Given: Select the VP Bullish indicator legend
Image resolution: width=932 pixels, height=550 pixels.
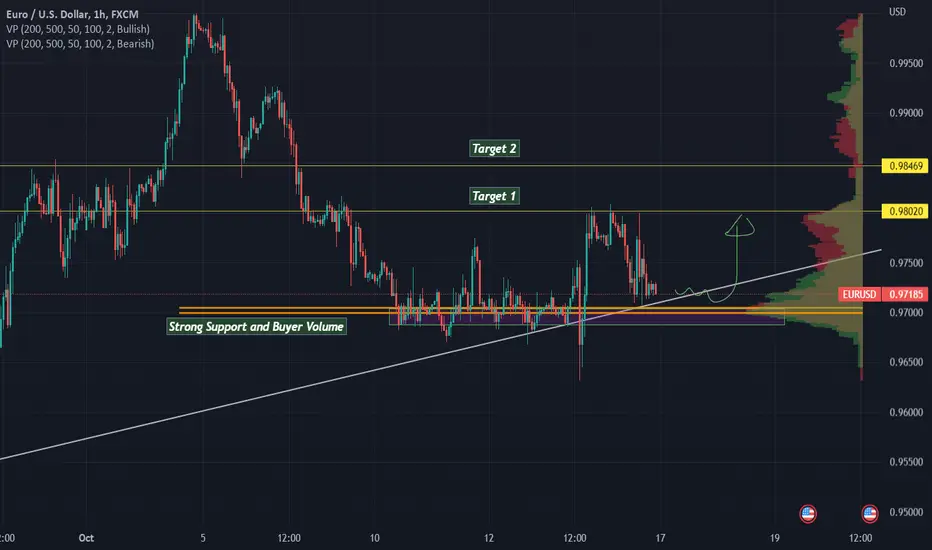Looking at the screenshot, I should tap(78, 29).
